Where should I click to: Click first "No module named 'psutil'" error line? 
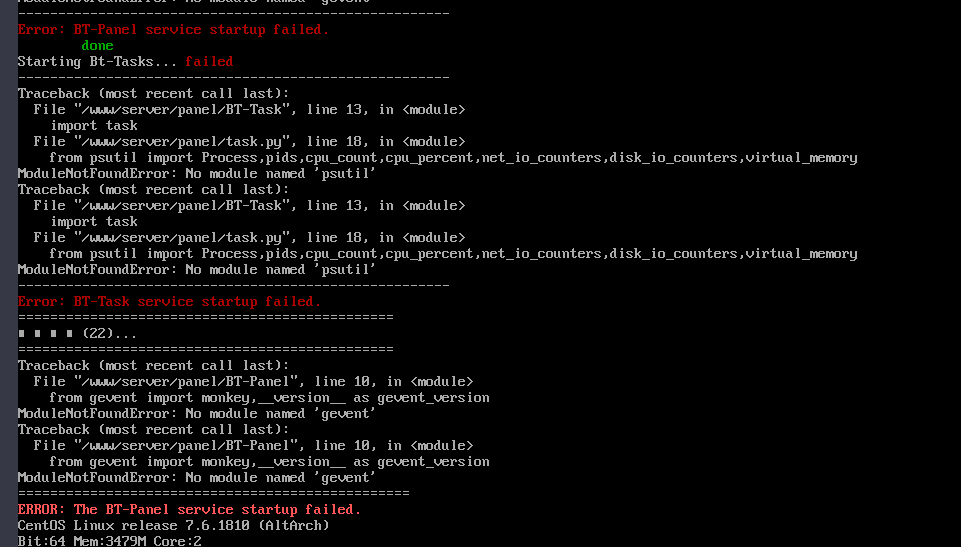[197, 173]
